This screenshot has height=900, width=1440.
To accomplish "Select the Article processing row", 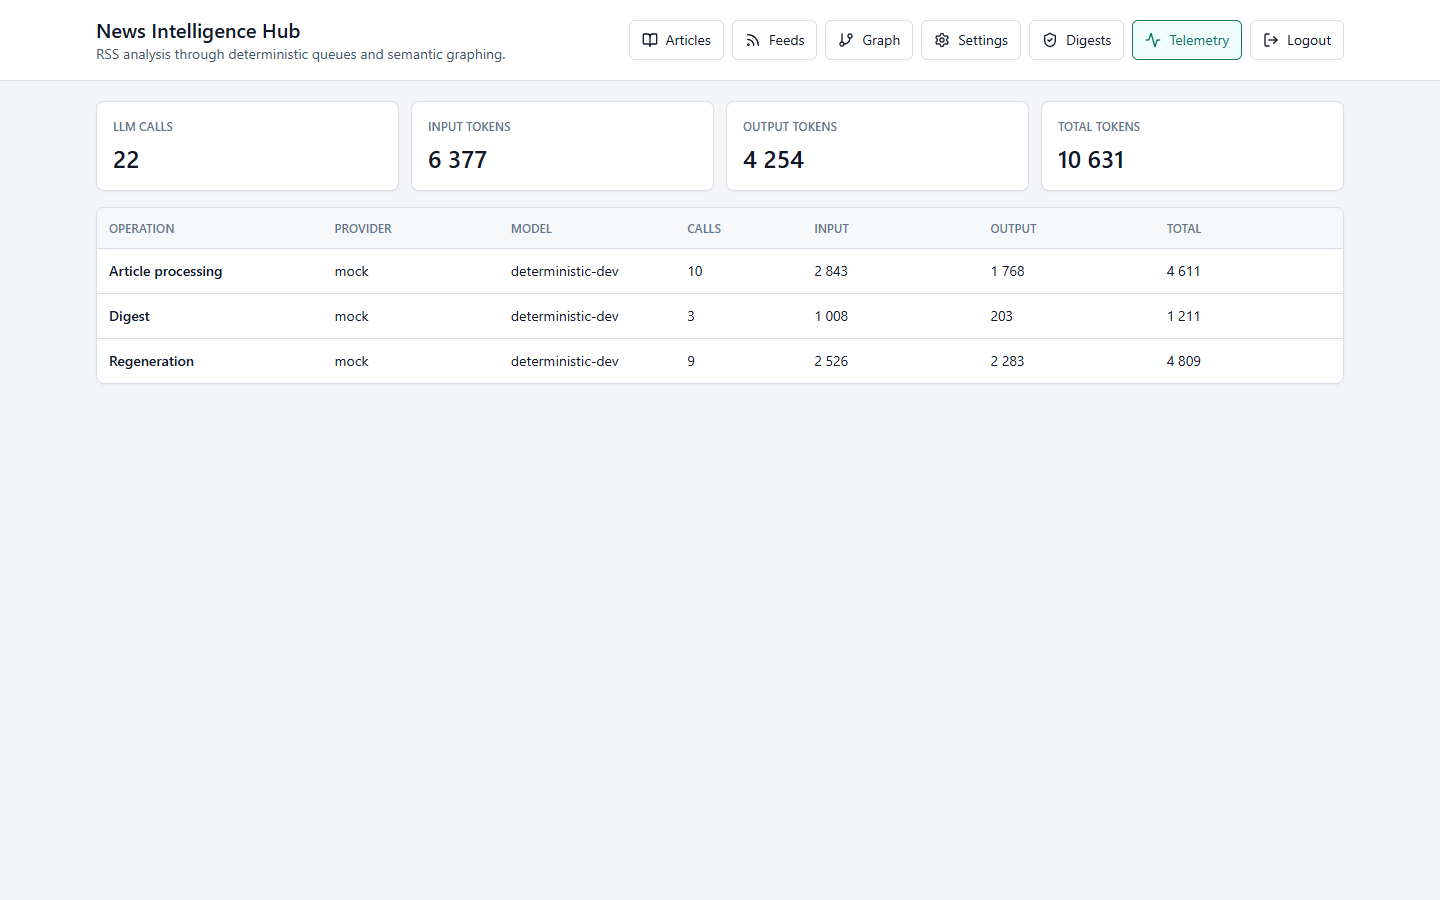I will [720, 271].
